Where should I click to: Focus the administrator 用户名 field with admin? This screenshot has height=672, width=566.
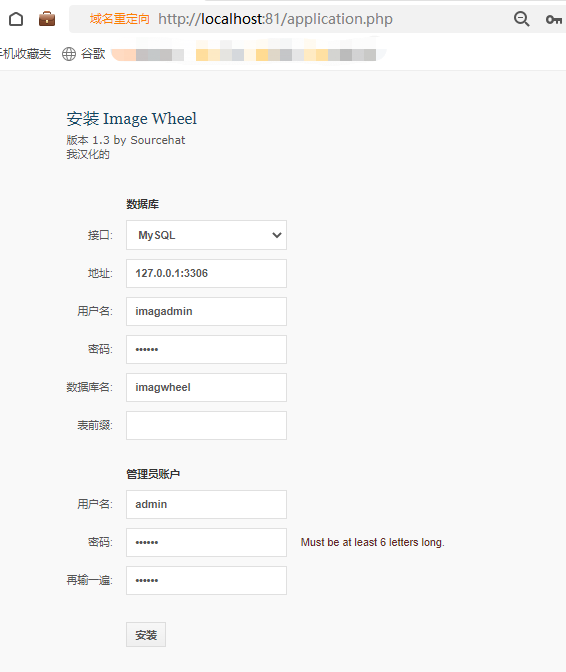coord(207,504)
